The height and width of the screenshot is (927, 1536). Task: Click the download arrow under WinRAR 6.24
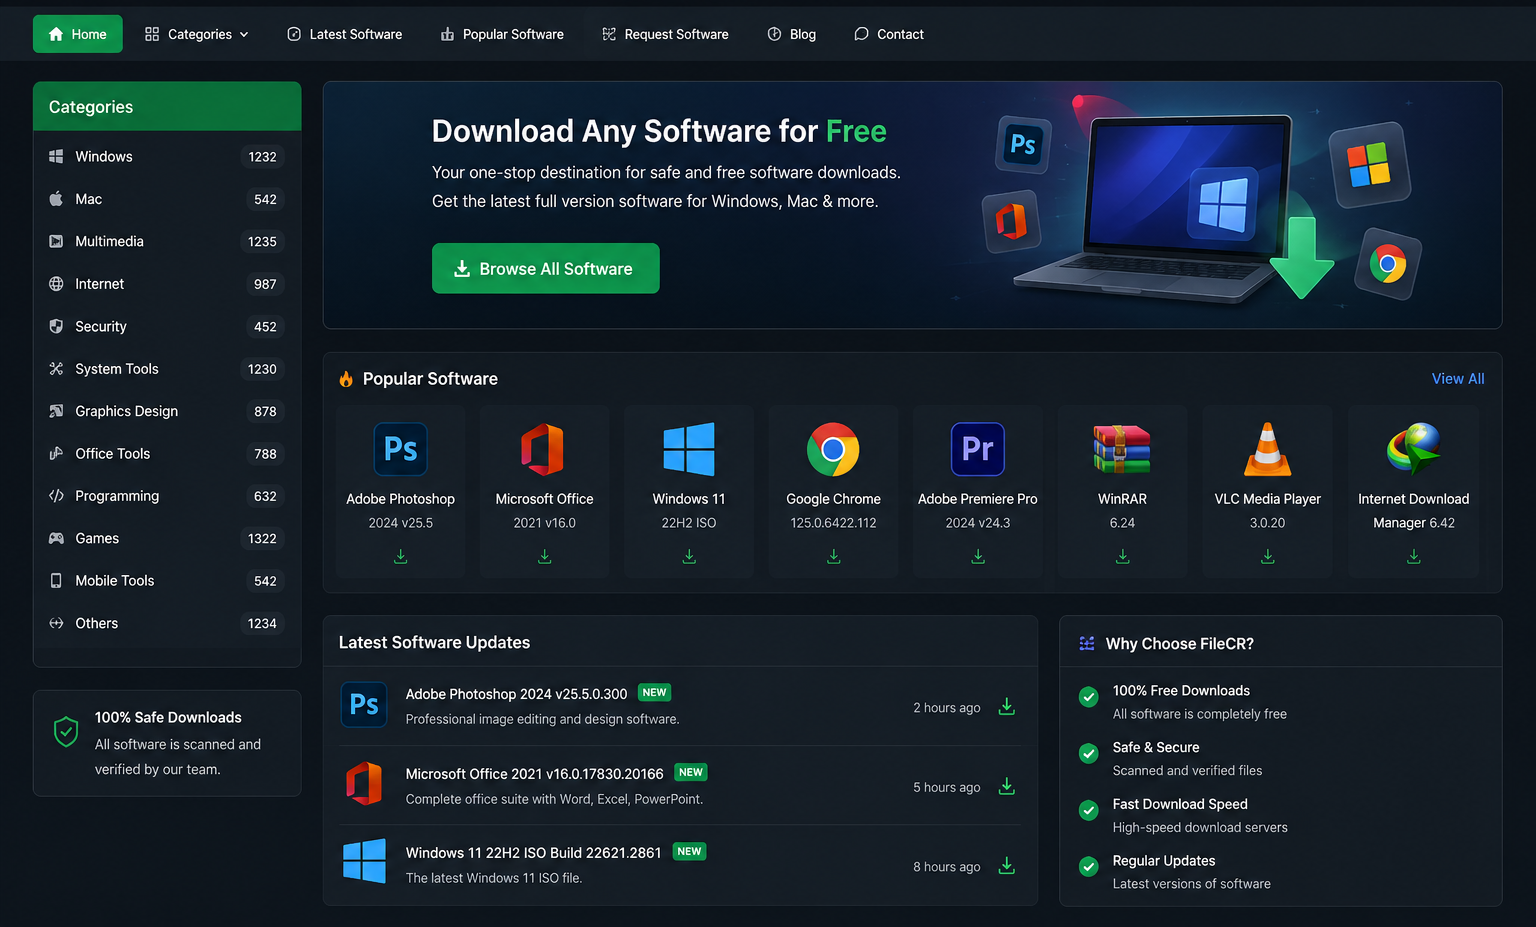(x=1122, y=556)
